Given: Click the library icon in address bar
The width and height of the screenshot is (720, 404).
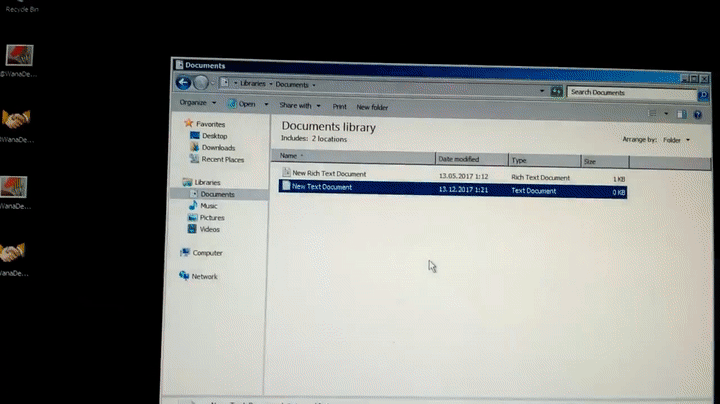Looking at the screenshot, I should (225, 83).
